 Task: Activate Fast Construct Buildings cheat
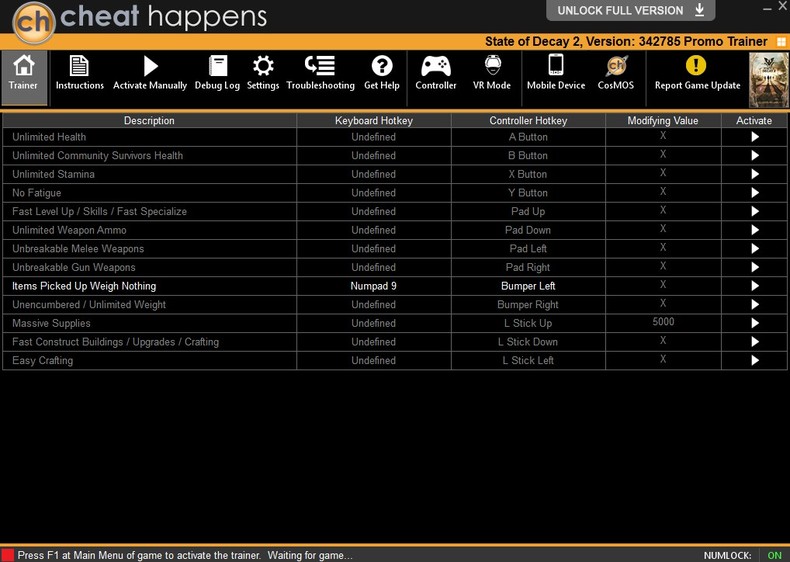click(x=754, y=342)
